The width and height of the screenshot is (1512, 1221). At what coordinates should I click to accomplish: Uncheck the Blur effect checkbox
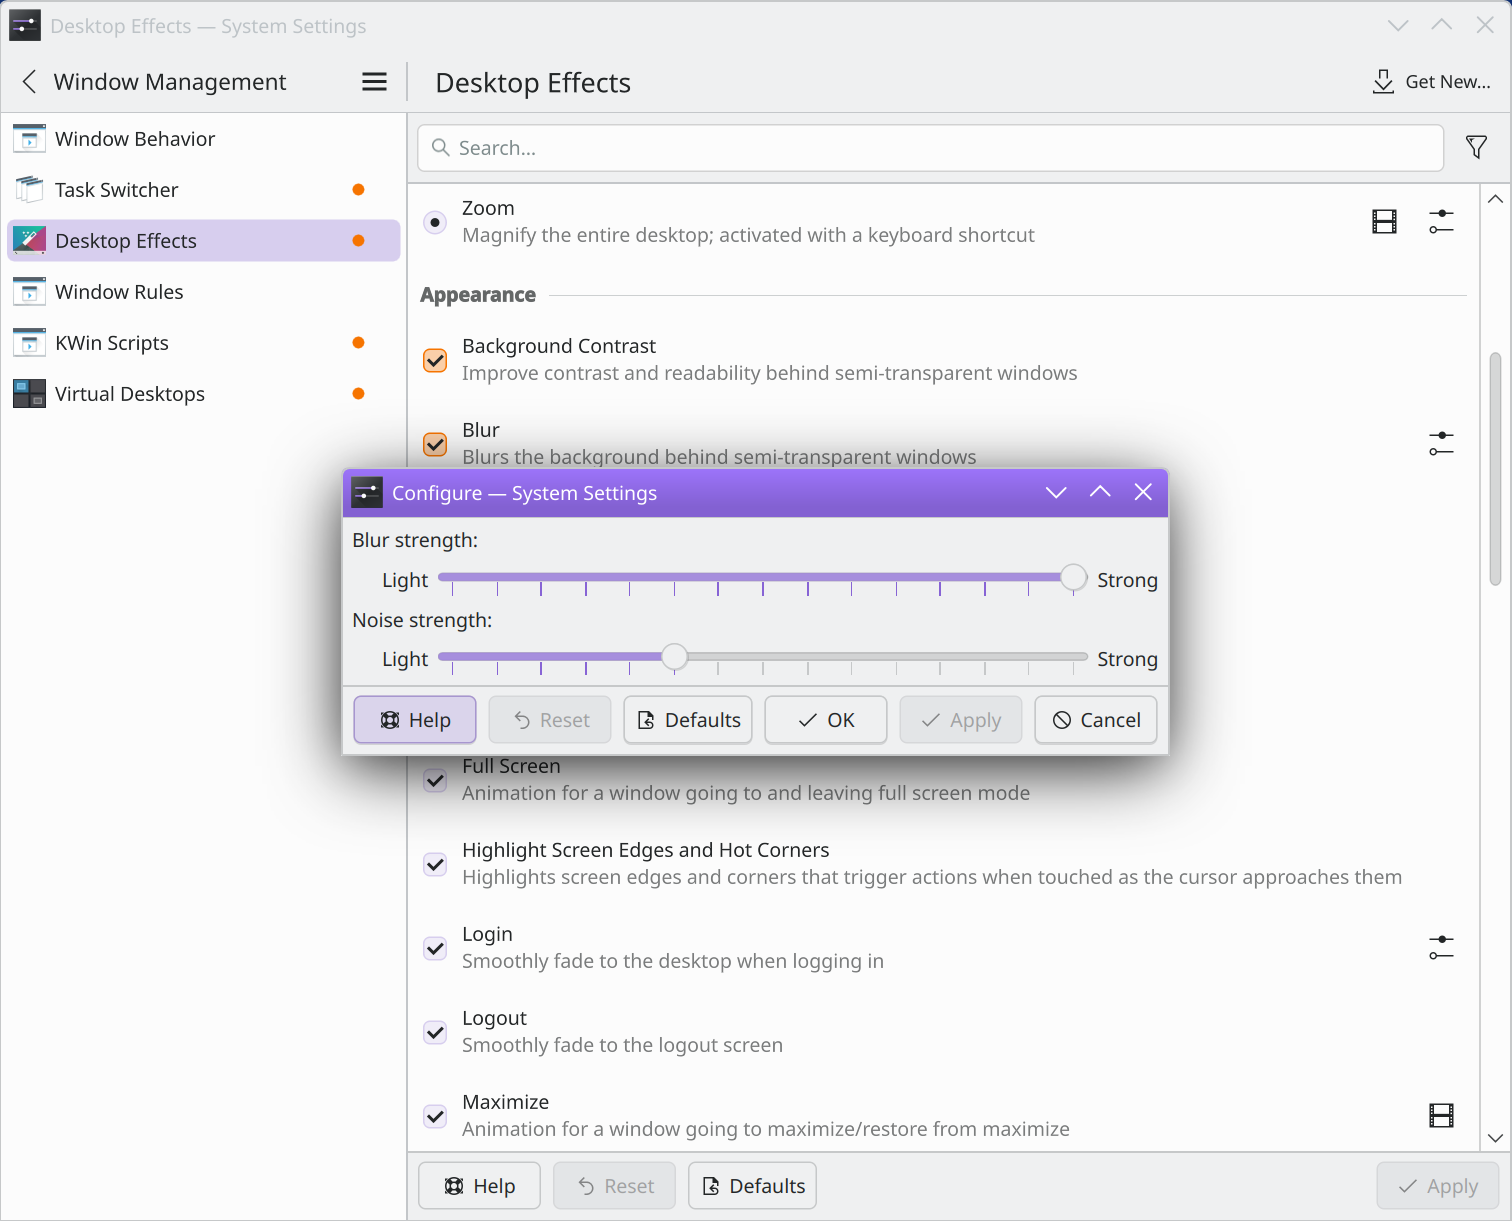[435, 444]
